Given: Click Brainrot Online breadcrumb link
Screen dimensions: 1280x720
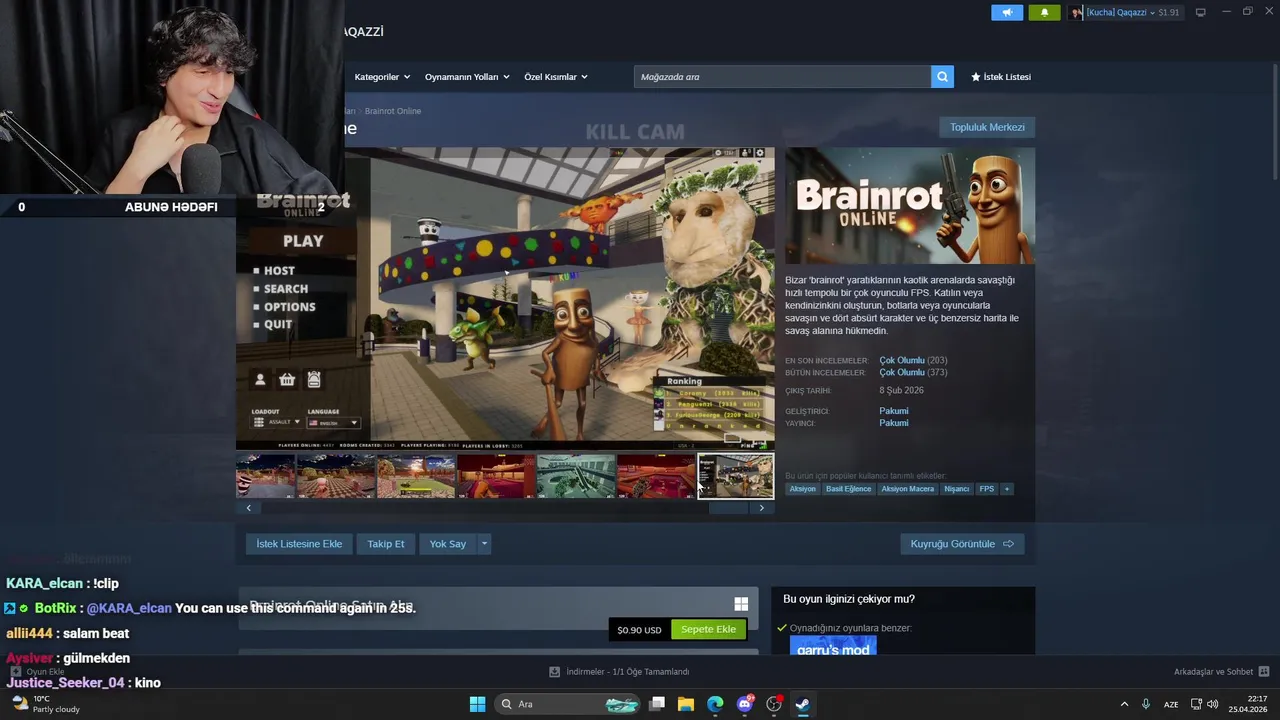Looking at the screenshot, I should 393,111.
